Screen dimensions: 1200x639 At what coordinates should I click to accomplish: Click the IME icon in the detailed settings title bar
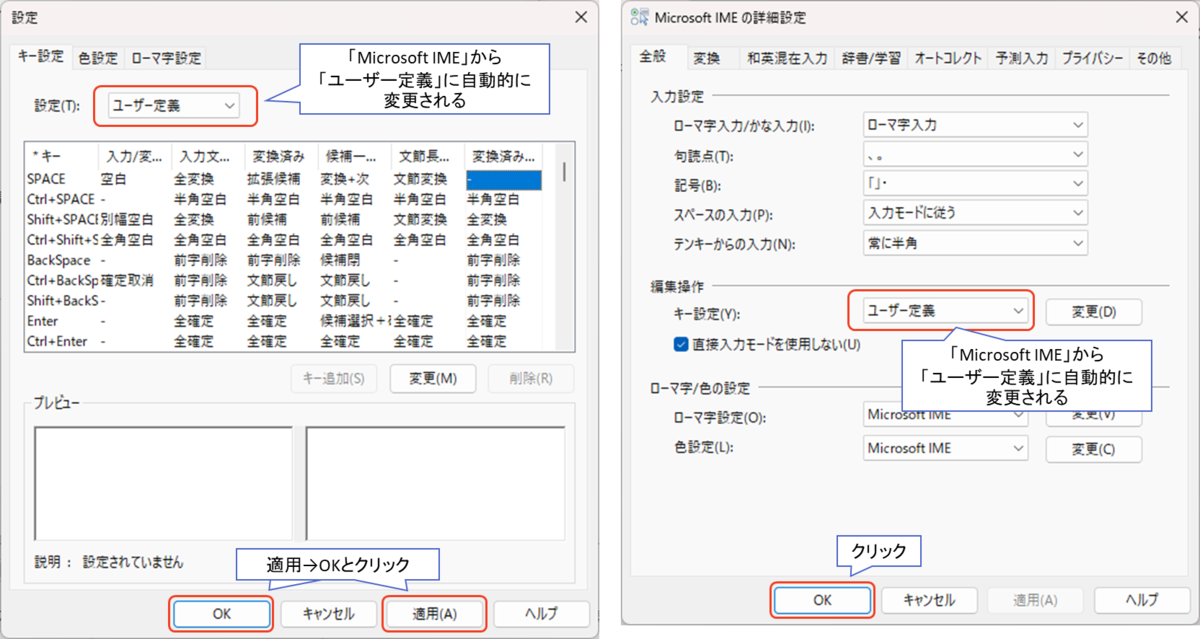pyautogui.click(x=638, y=18)
